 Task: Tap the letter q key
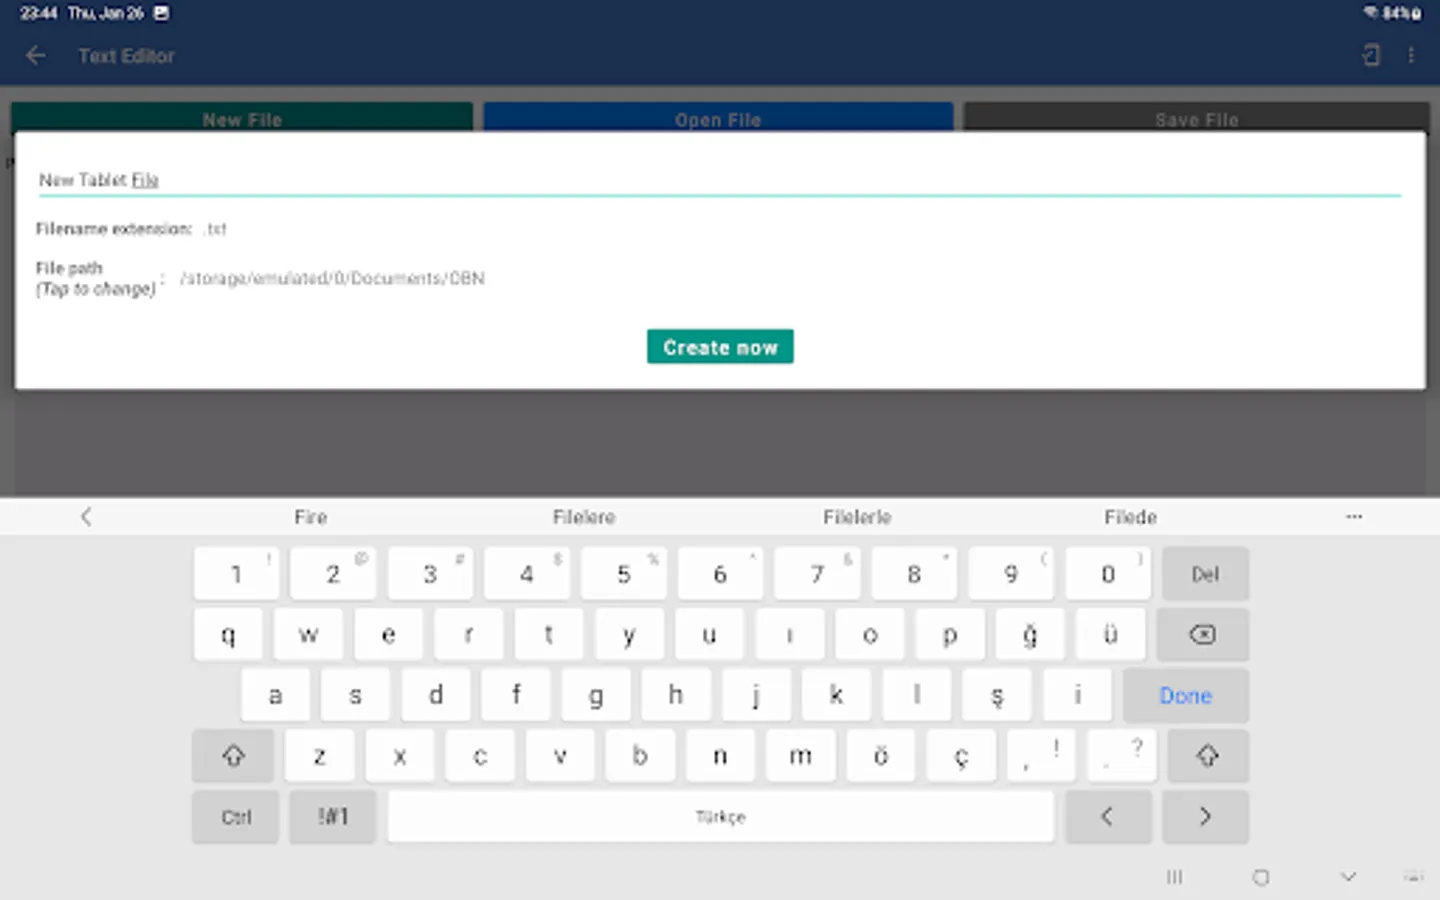(x=228, y=635)
